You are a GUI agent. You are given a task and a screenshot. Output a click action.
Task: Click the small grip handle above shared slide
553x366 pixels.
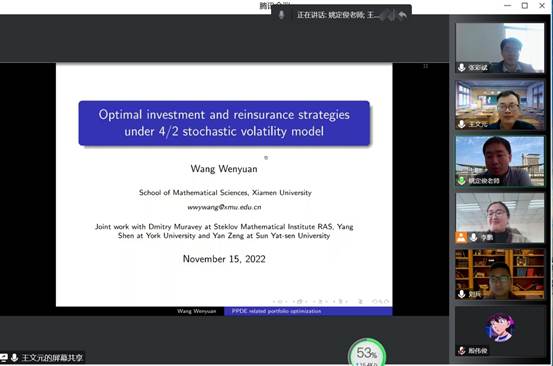coord(426,66)
